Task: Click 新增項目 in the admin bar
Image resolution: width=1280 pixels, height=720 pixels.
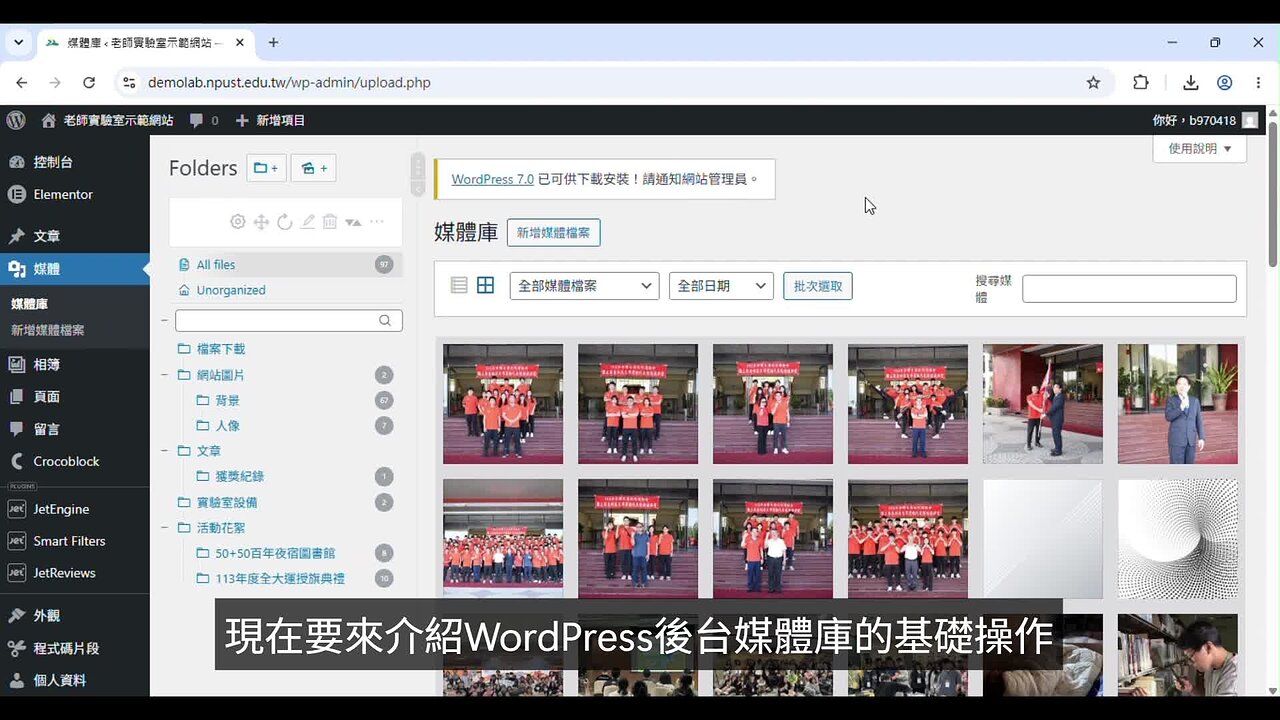Action: click(x=271, y=120)
